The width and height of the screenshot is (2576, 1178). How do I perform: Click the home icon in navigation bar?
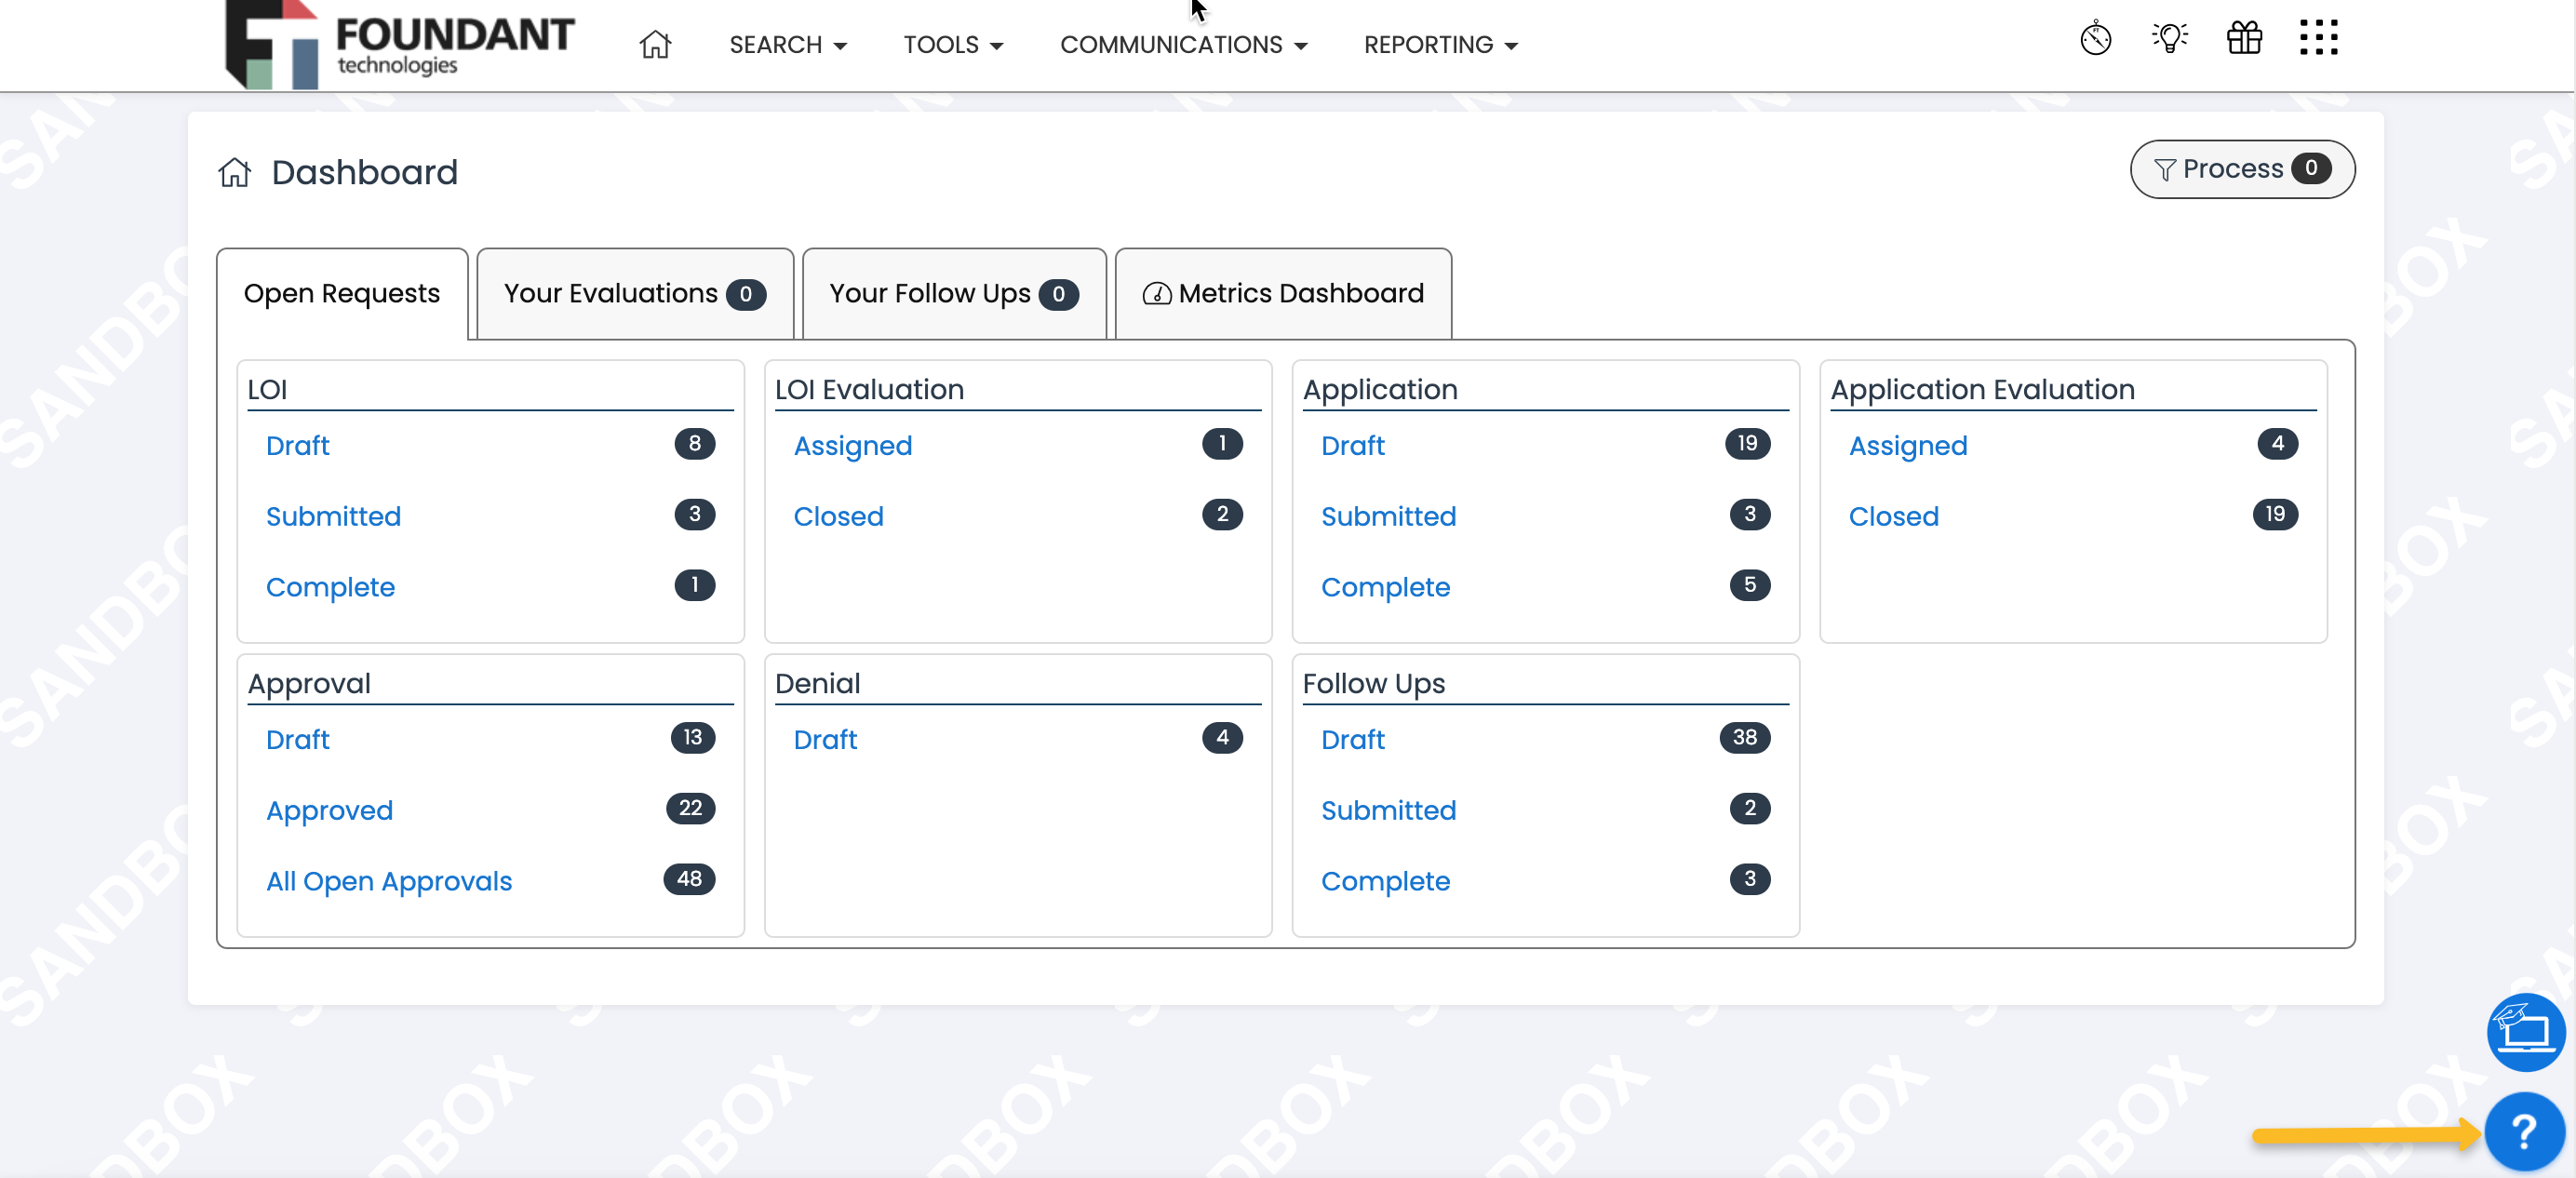pyautogui.click(x=655, y=45)
